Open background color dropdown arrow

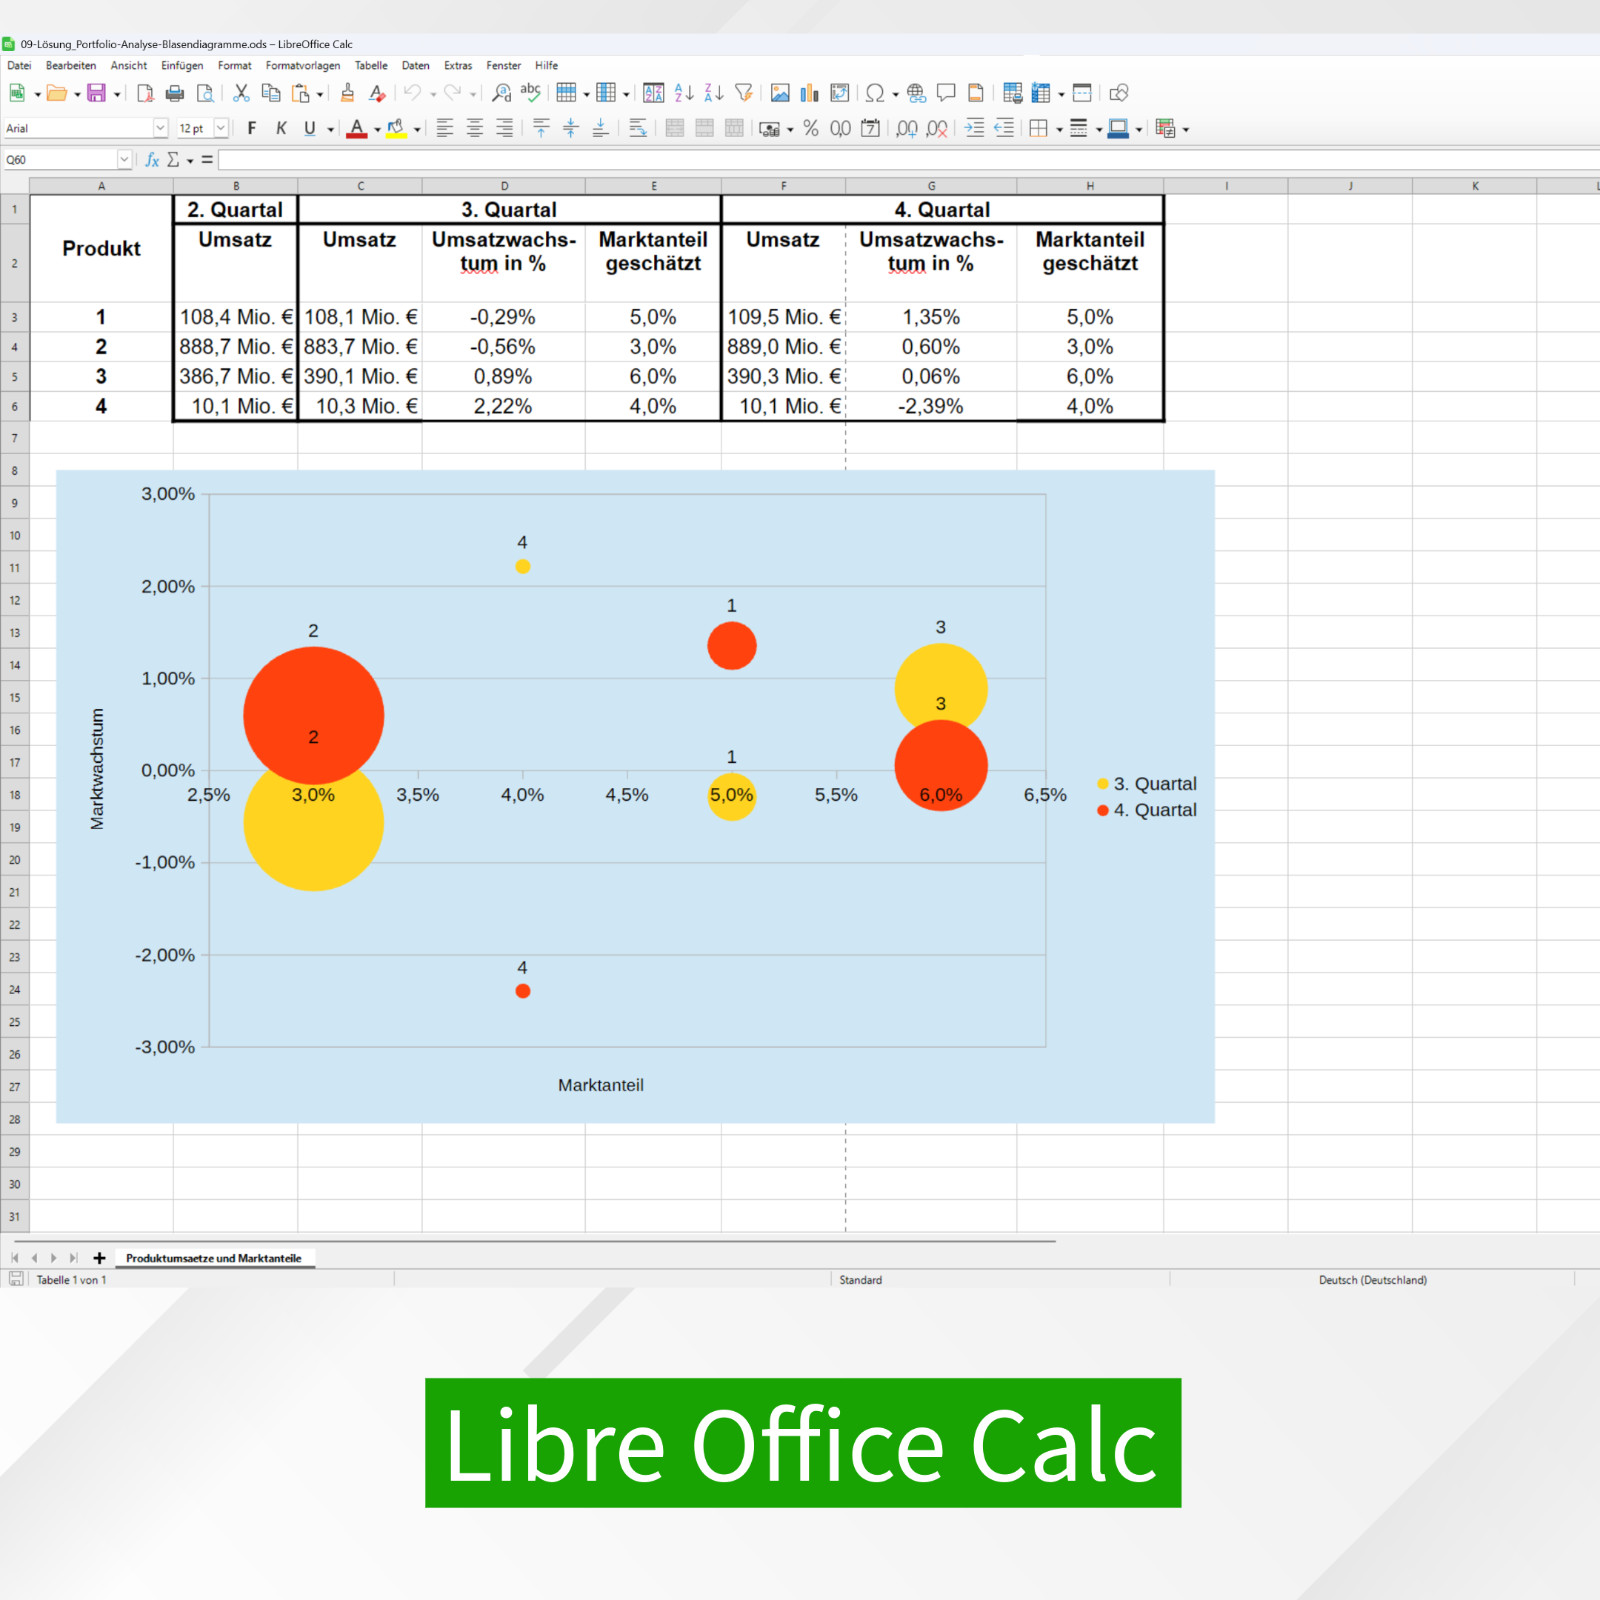417,129
